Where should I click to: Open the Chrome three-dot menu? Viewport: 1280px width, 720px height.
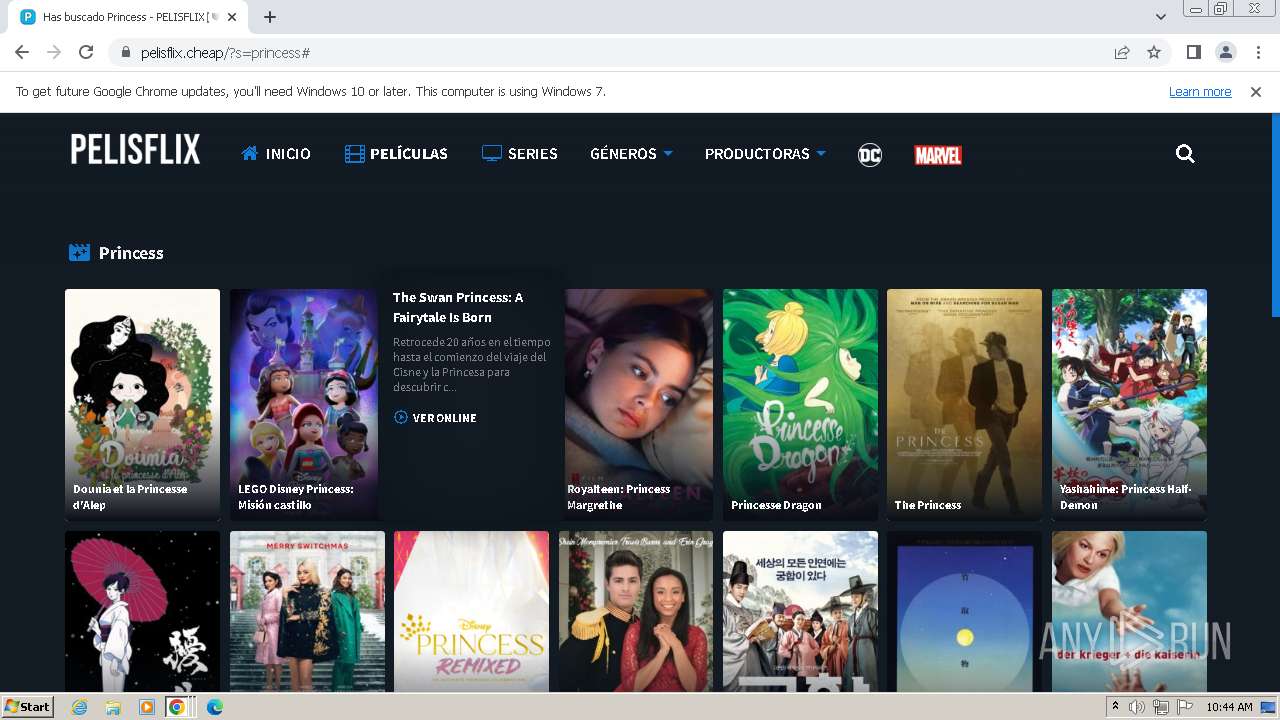1259,53
